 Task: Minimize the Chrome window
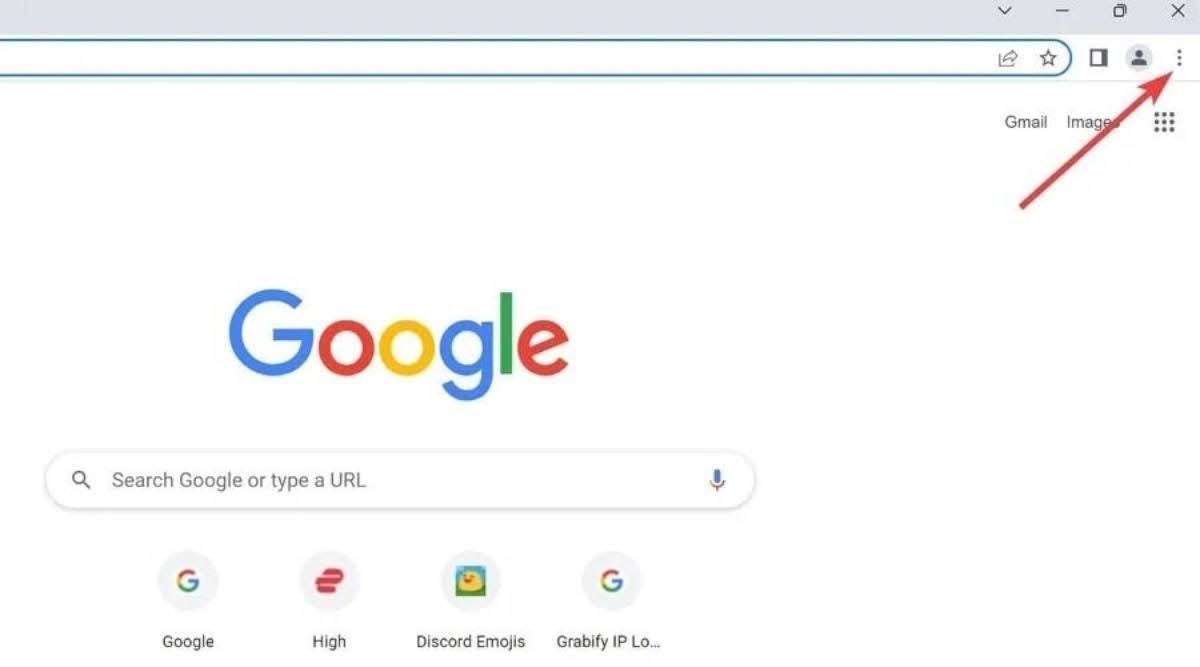tap(1062, 11)
